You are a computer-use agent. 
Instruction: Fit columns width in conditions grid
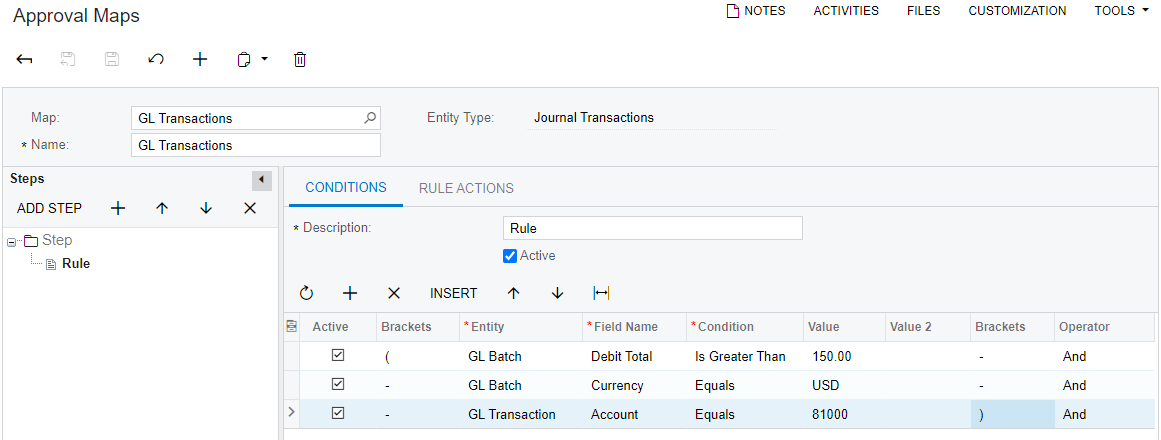[601, 293]
